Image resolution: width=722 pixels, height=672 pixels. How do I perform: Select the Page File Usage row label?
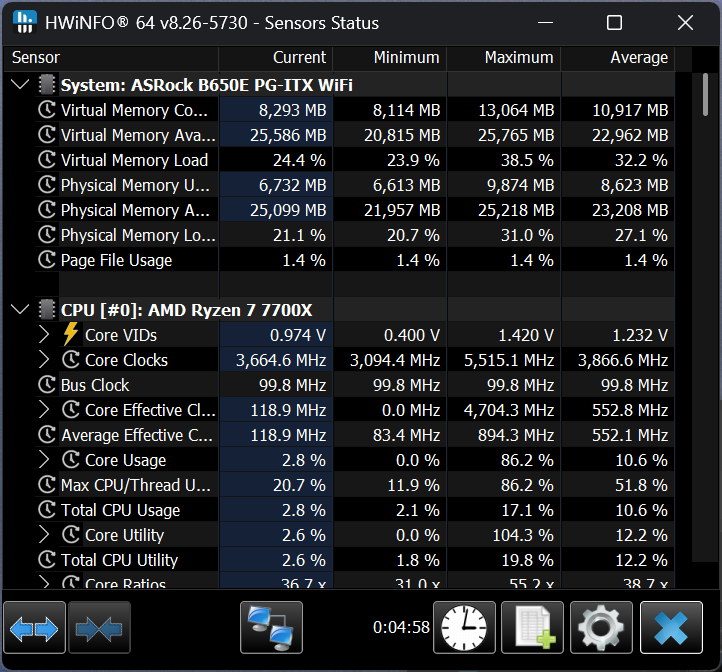click(x=116, y=260)
